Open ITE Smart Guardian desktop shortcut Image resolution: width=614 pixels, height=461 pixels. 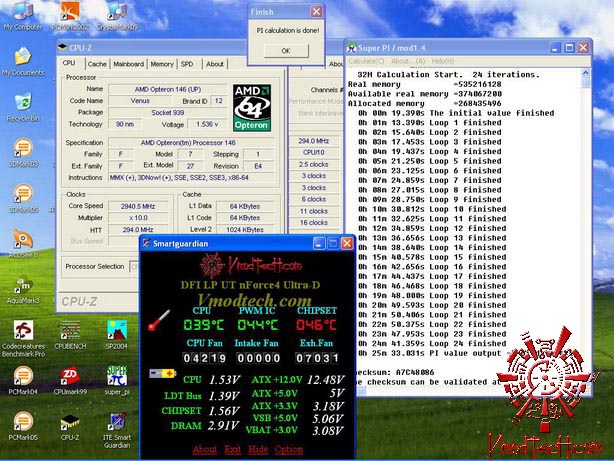(117, 430)
